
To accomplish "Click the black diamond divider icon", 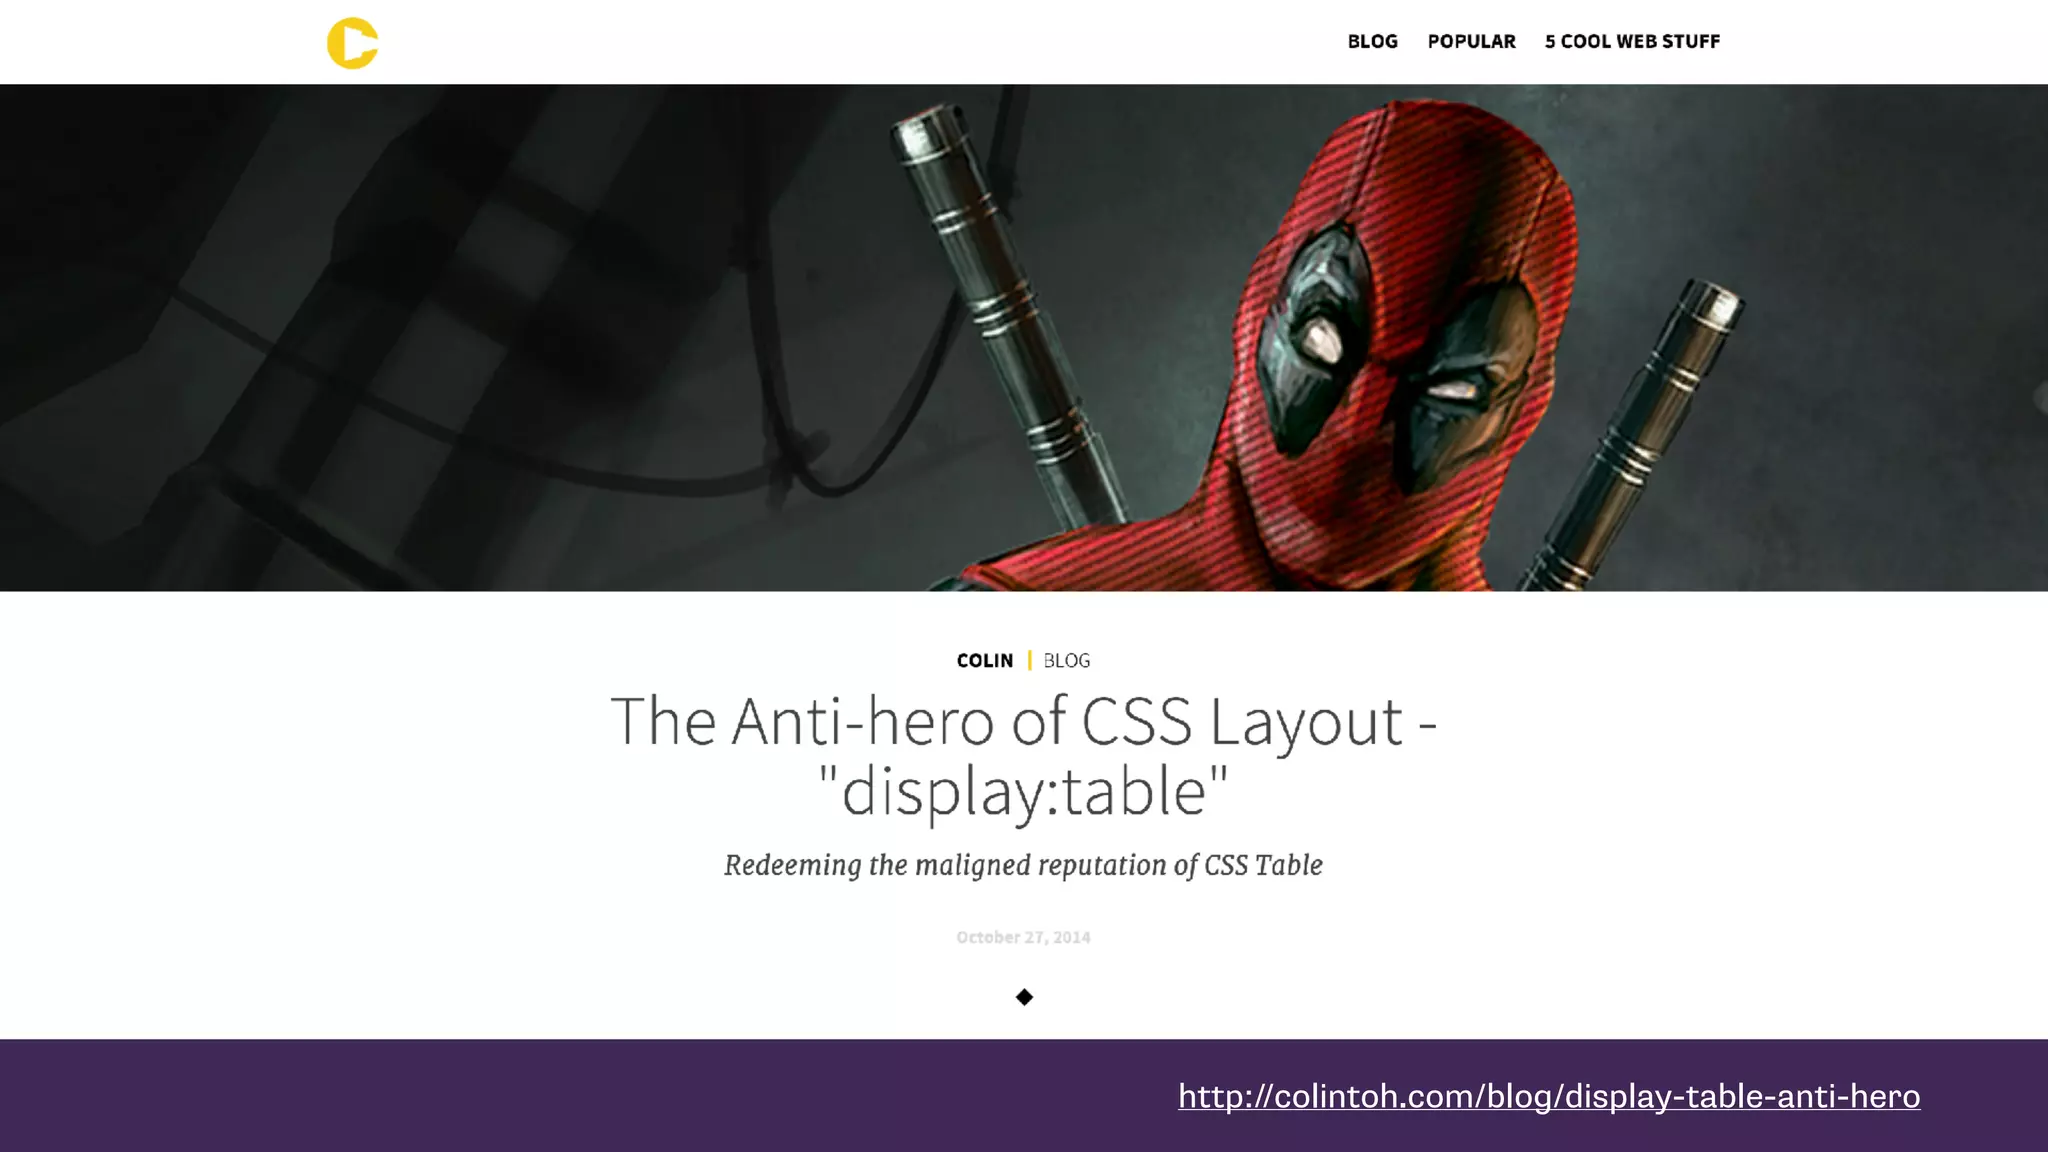I will [x=1024, y=997].
